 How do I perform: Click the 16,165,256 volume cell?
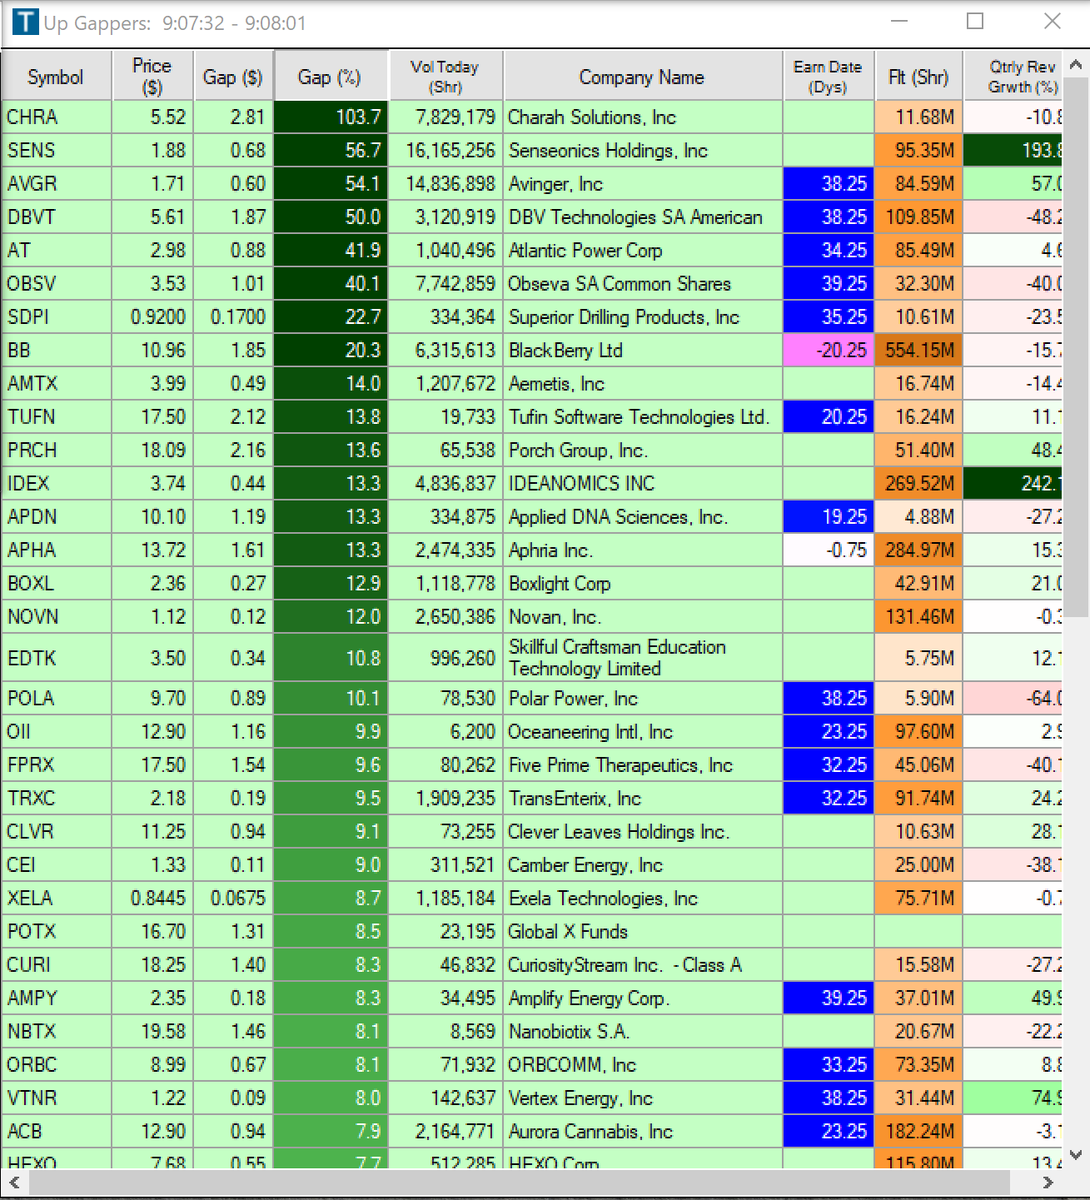(445, 150)
